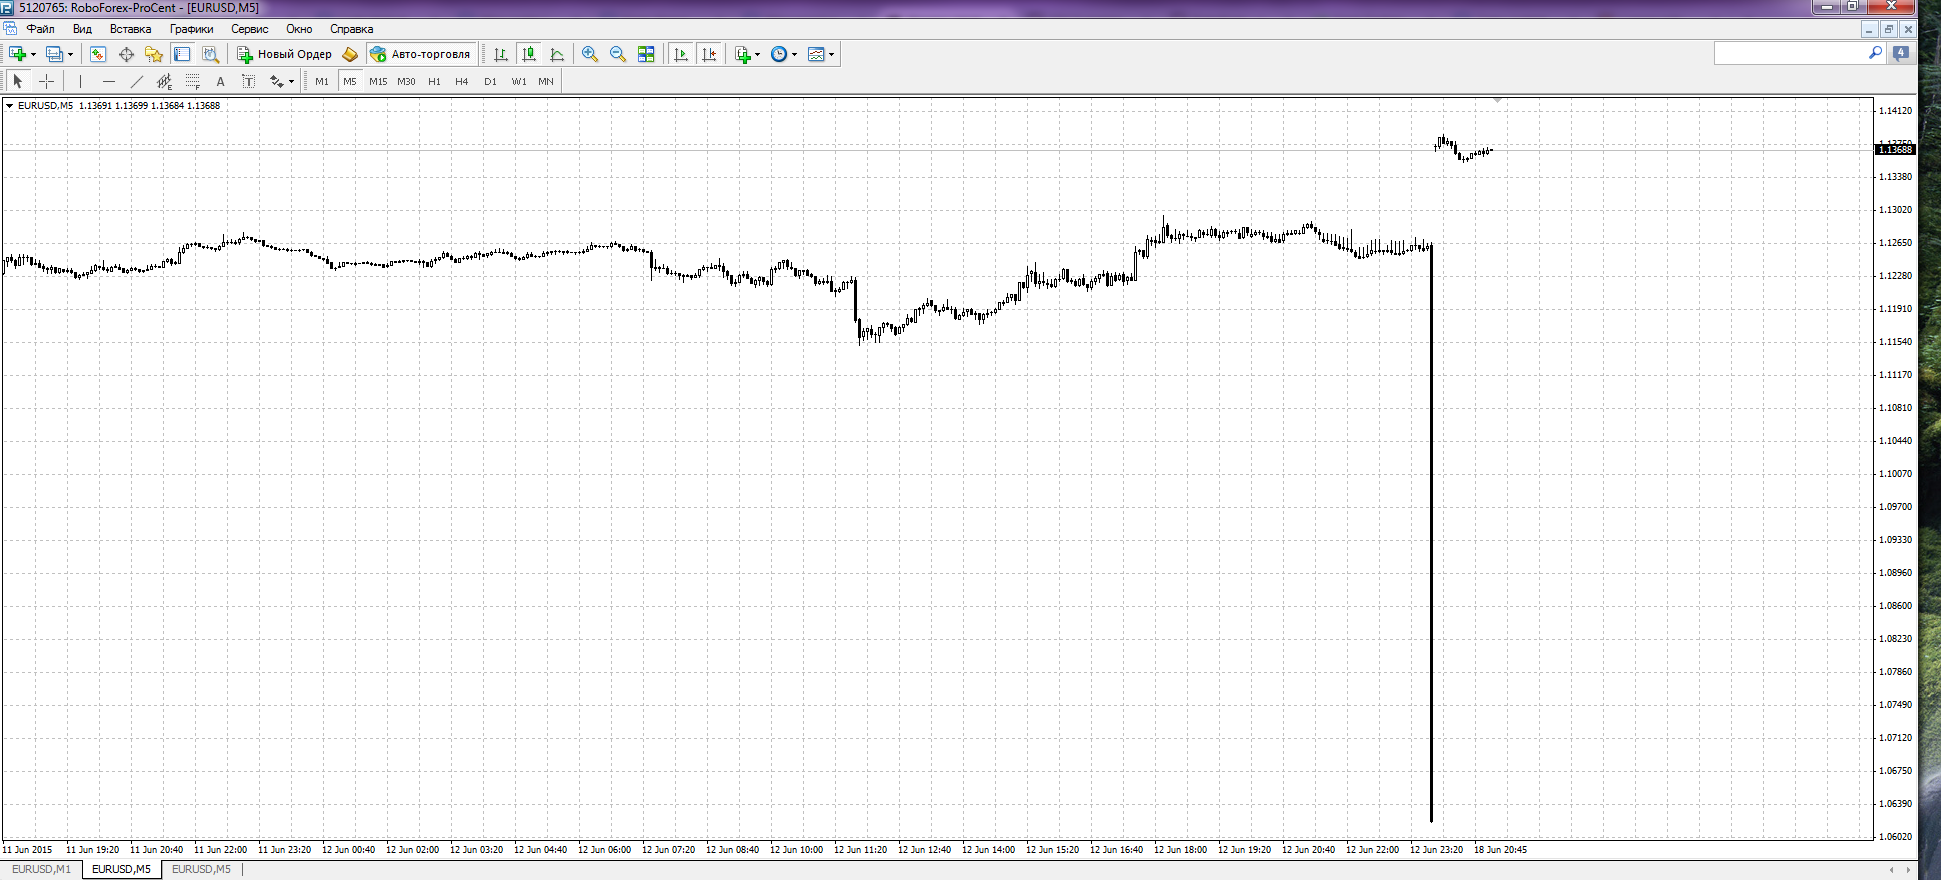Open the Вставка menu
The width and height of the screenshot is (1941, 880).
(x=131, y=29)
